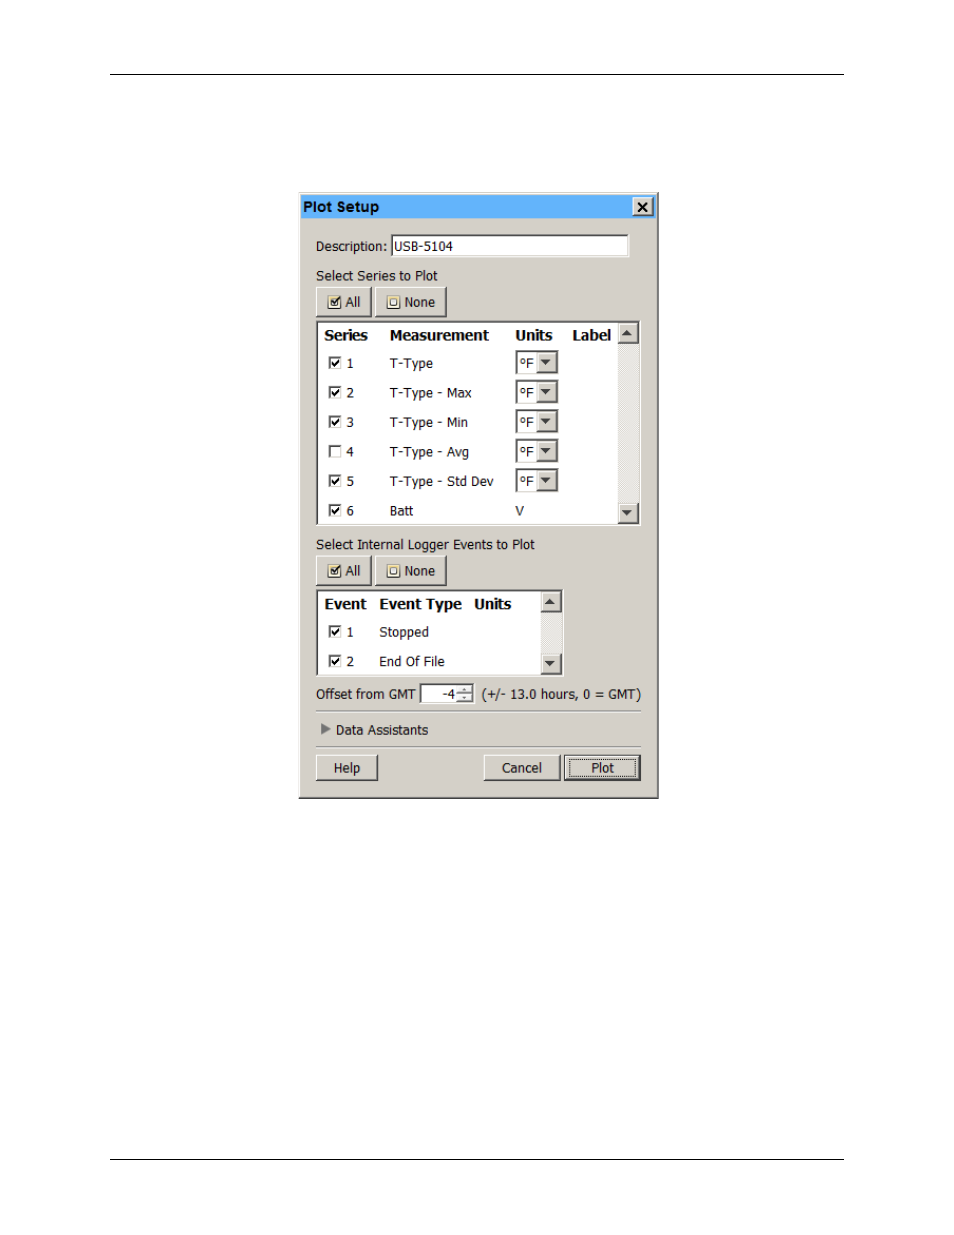The height and width of the screenshot is (1235, 954).
Task: Open units dropdown for T-Type - Std Dev
Action: [x=546, y=481]
